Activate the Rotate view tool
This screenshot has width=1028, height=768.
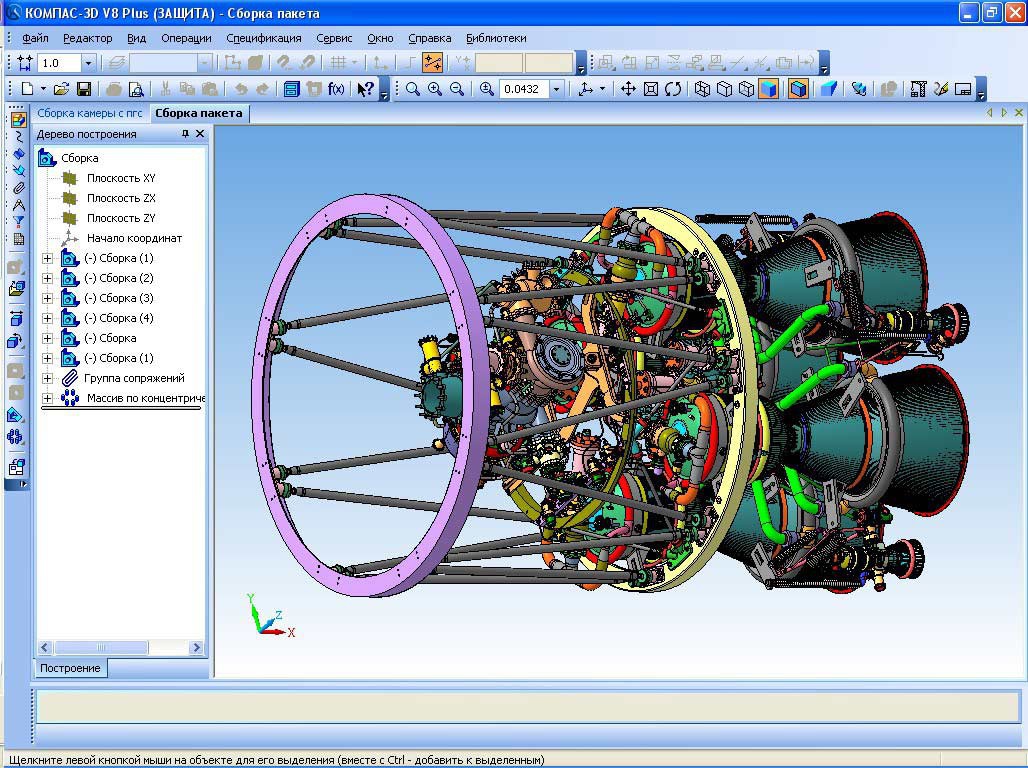point(673,89)
